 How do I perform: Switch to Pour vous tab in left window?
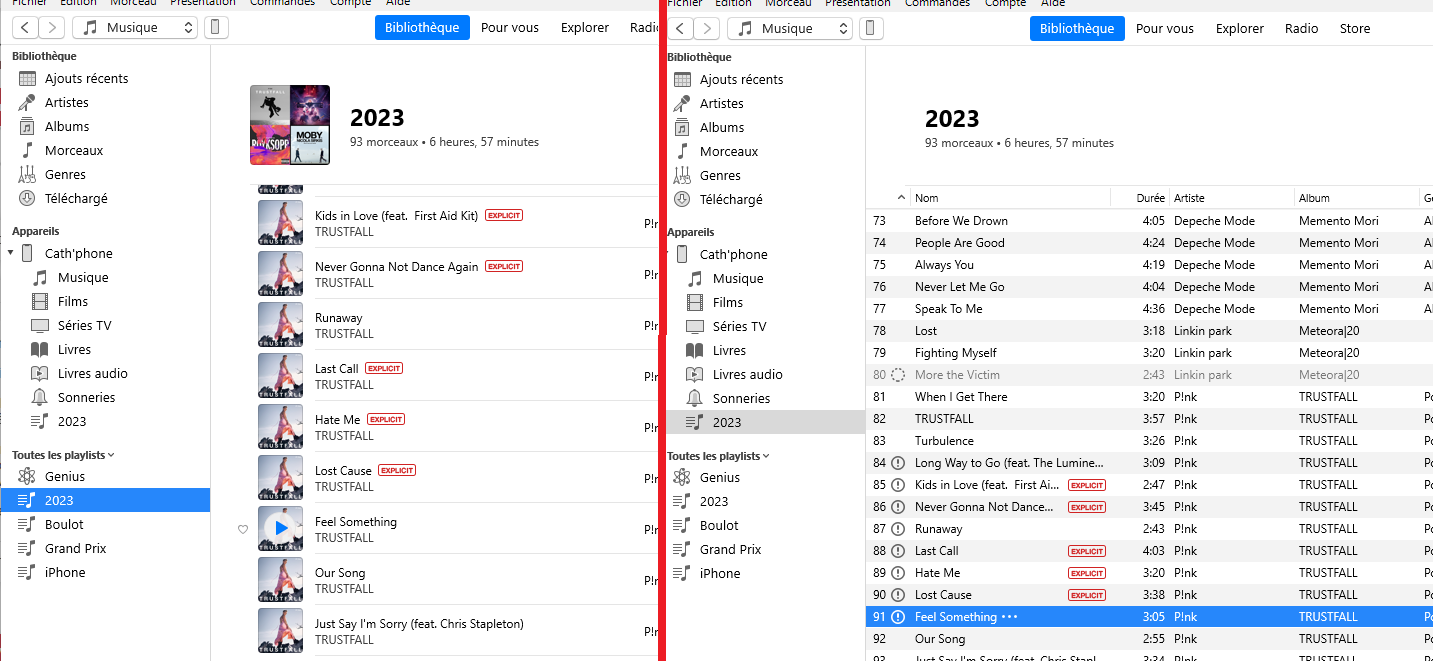click(510, 28)
